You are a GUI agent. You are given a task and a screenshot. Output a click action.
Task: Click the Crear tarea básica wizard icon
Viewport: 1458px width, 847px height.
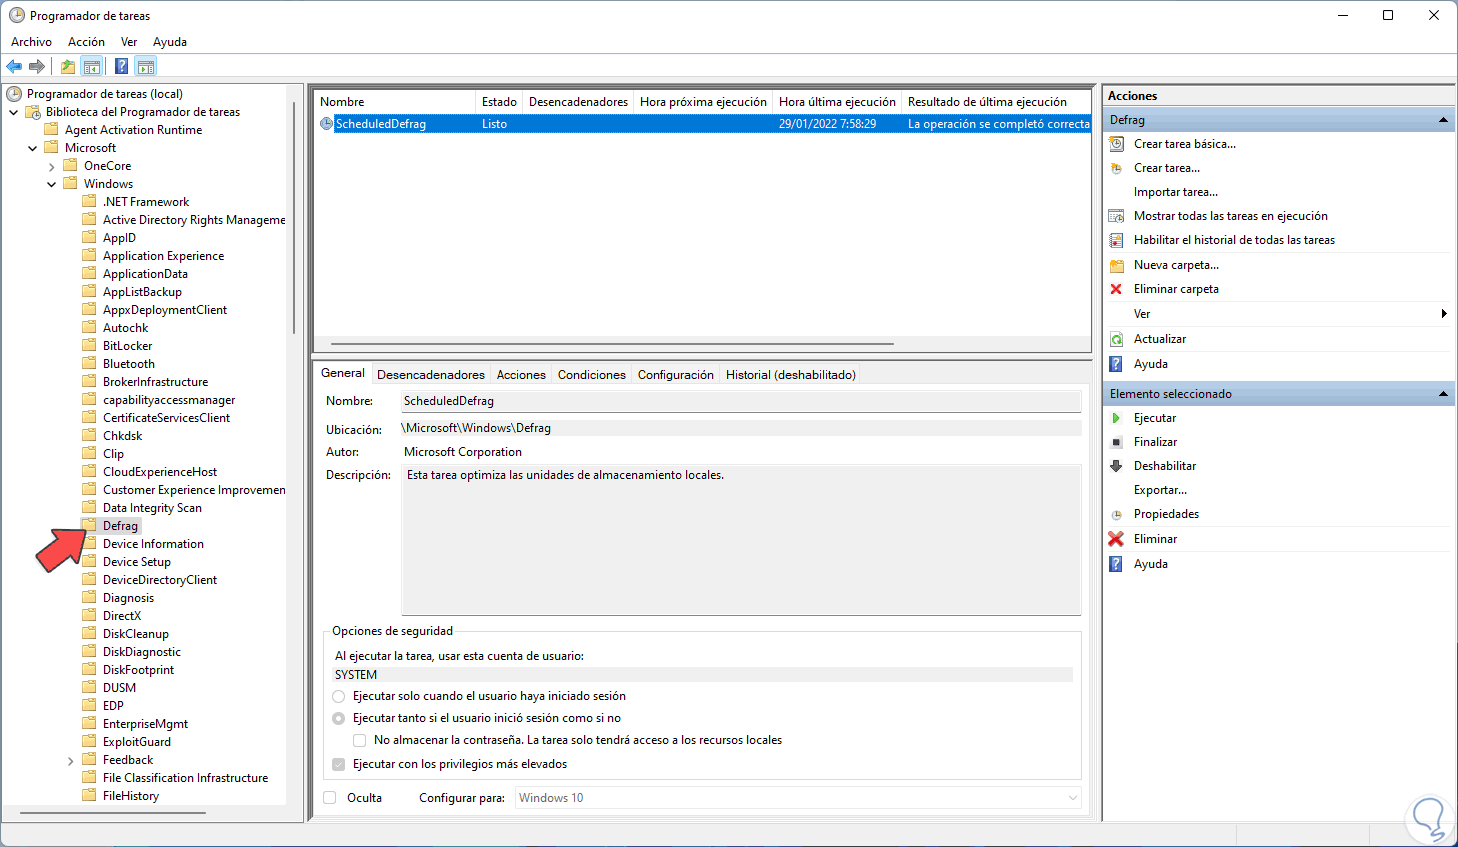pos(1116,144)
